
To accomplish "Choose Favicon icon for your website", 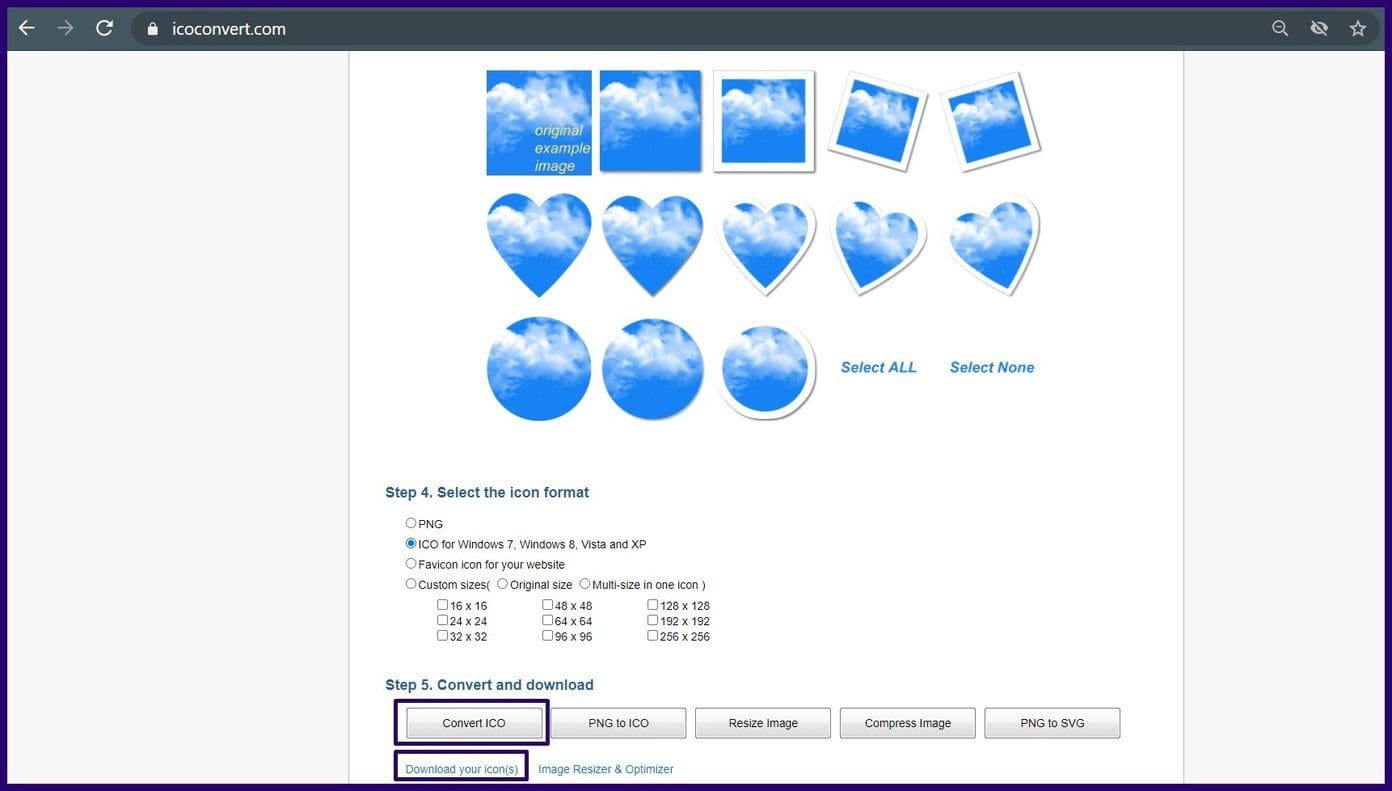I will click(x=411, y=564).
